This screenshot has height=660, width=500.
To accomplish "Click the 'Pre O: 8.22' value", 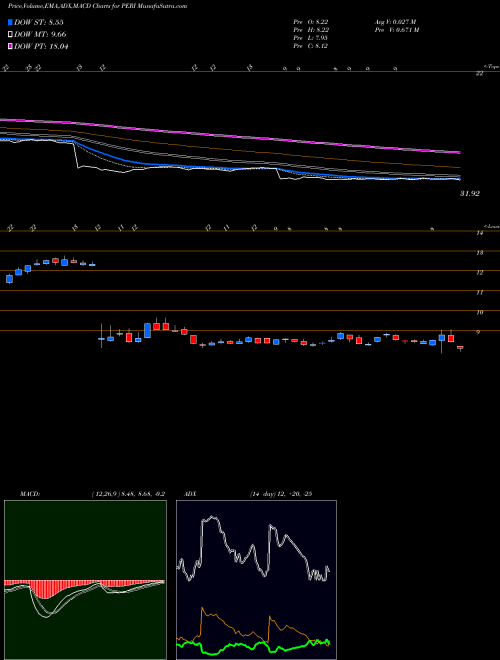I will coord(311,22).
